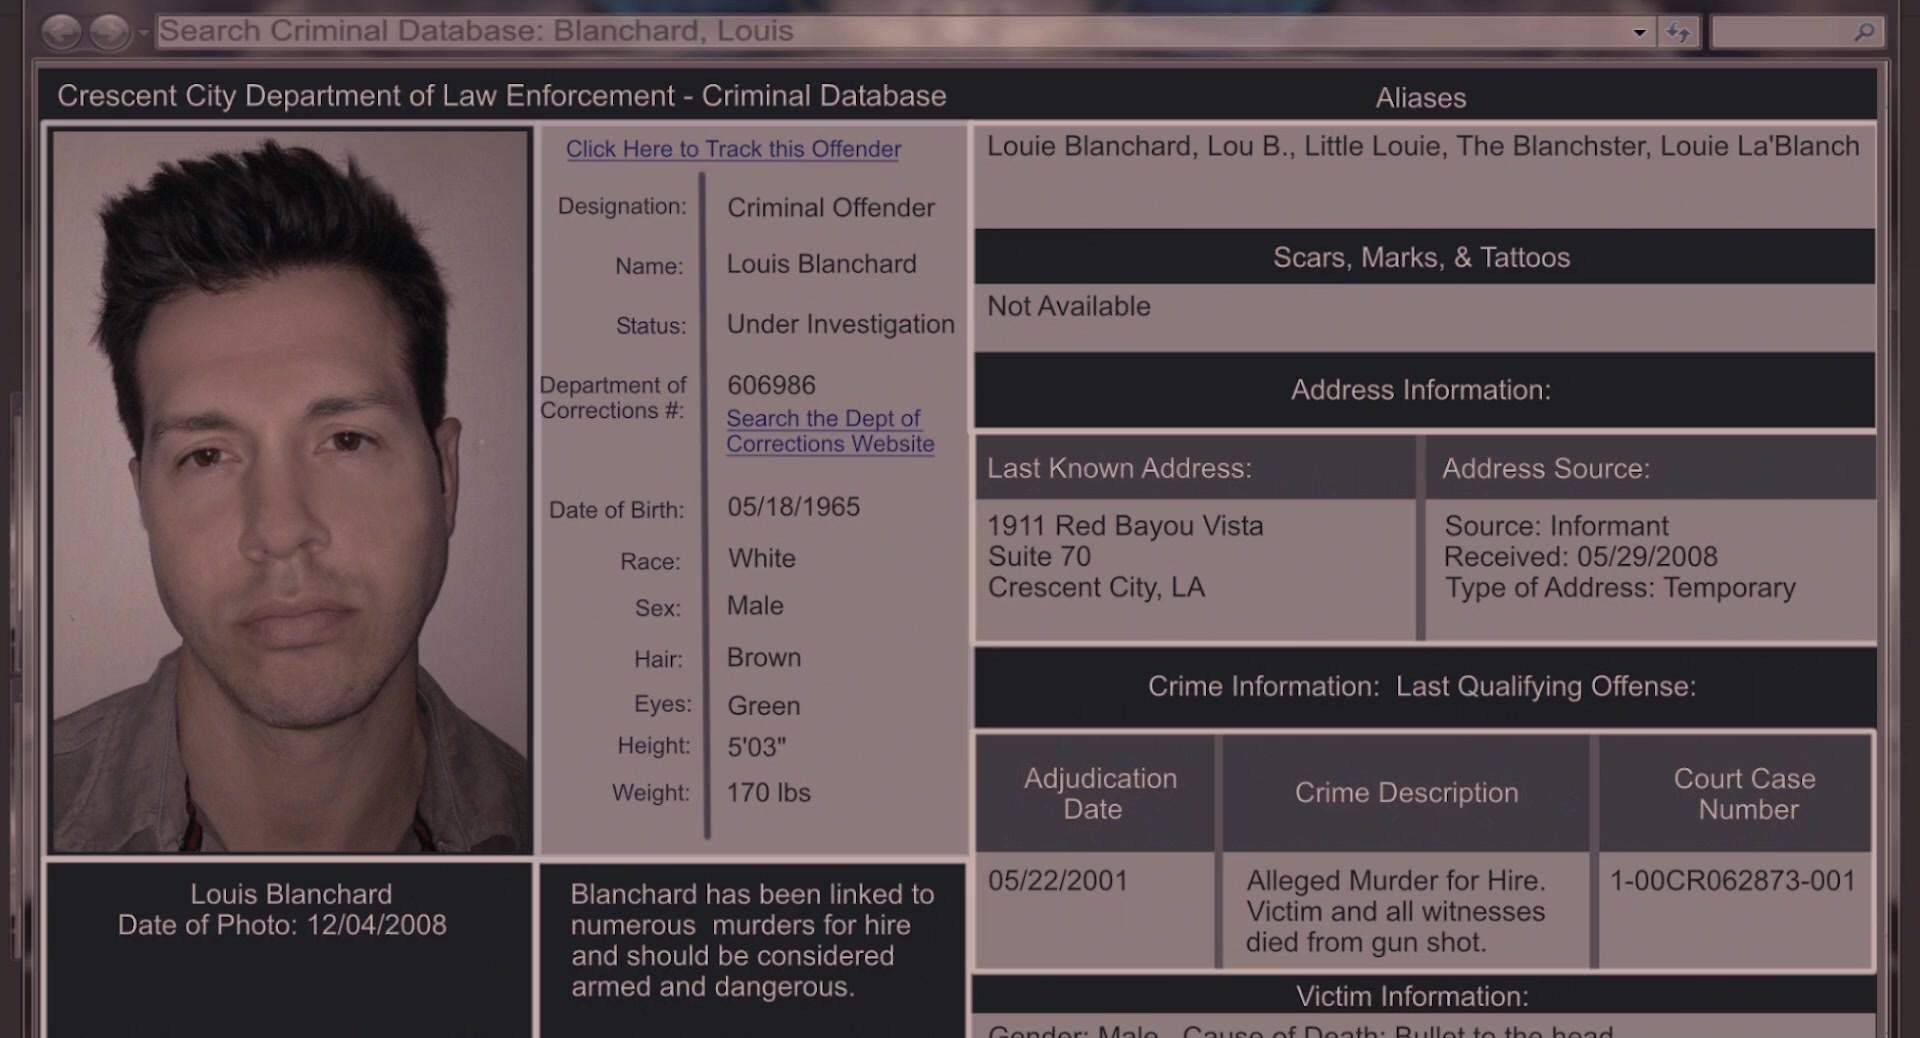Click the Height value 5'03"
1920x1038 pixels.
coord(756,747)
